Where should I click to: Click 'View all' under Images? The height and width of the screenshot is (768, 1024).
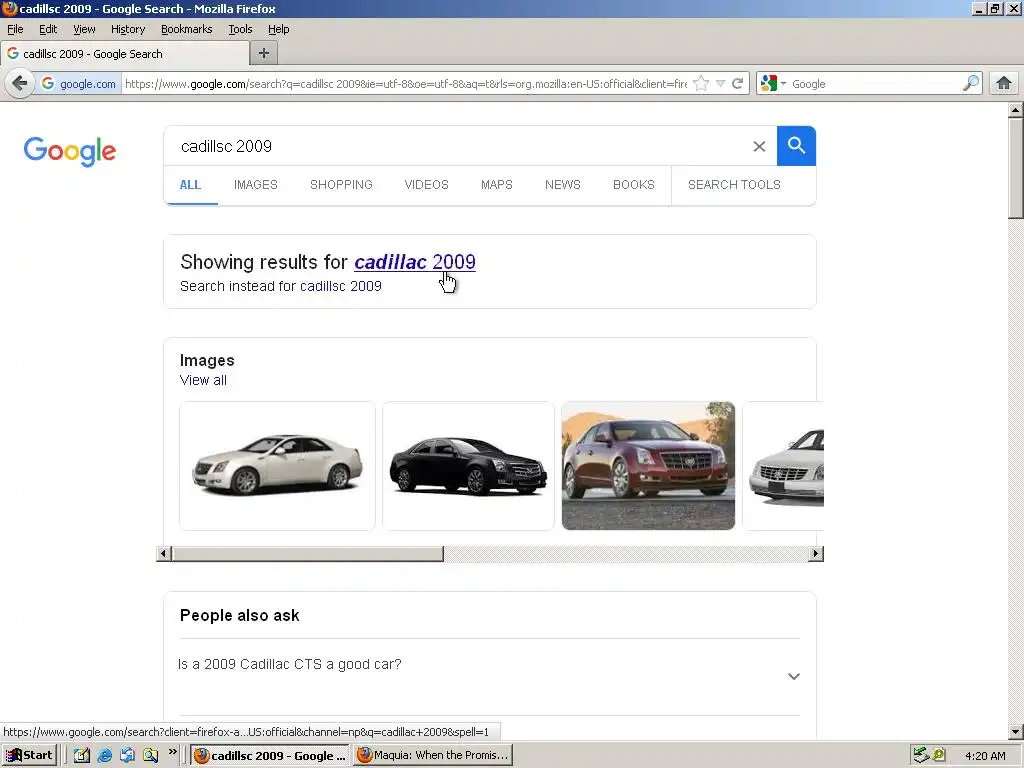coord(203,380)
